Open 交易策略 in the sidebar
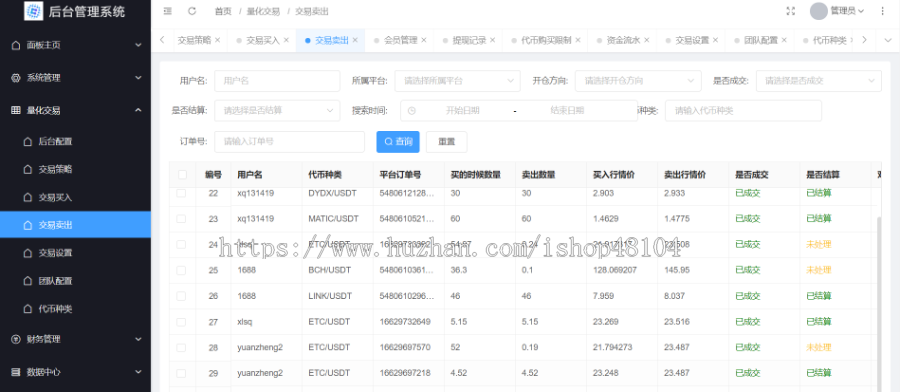Viewport: 900px width, 392px height. (75, 169)
